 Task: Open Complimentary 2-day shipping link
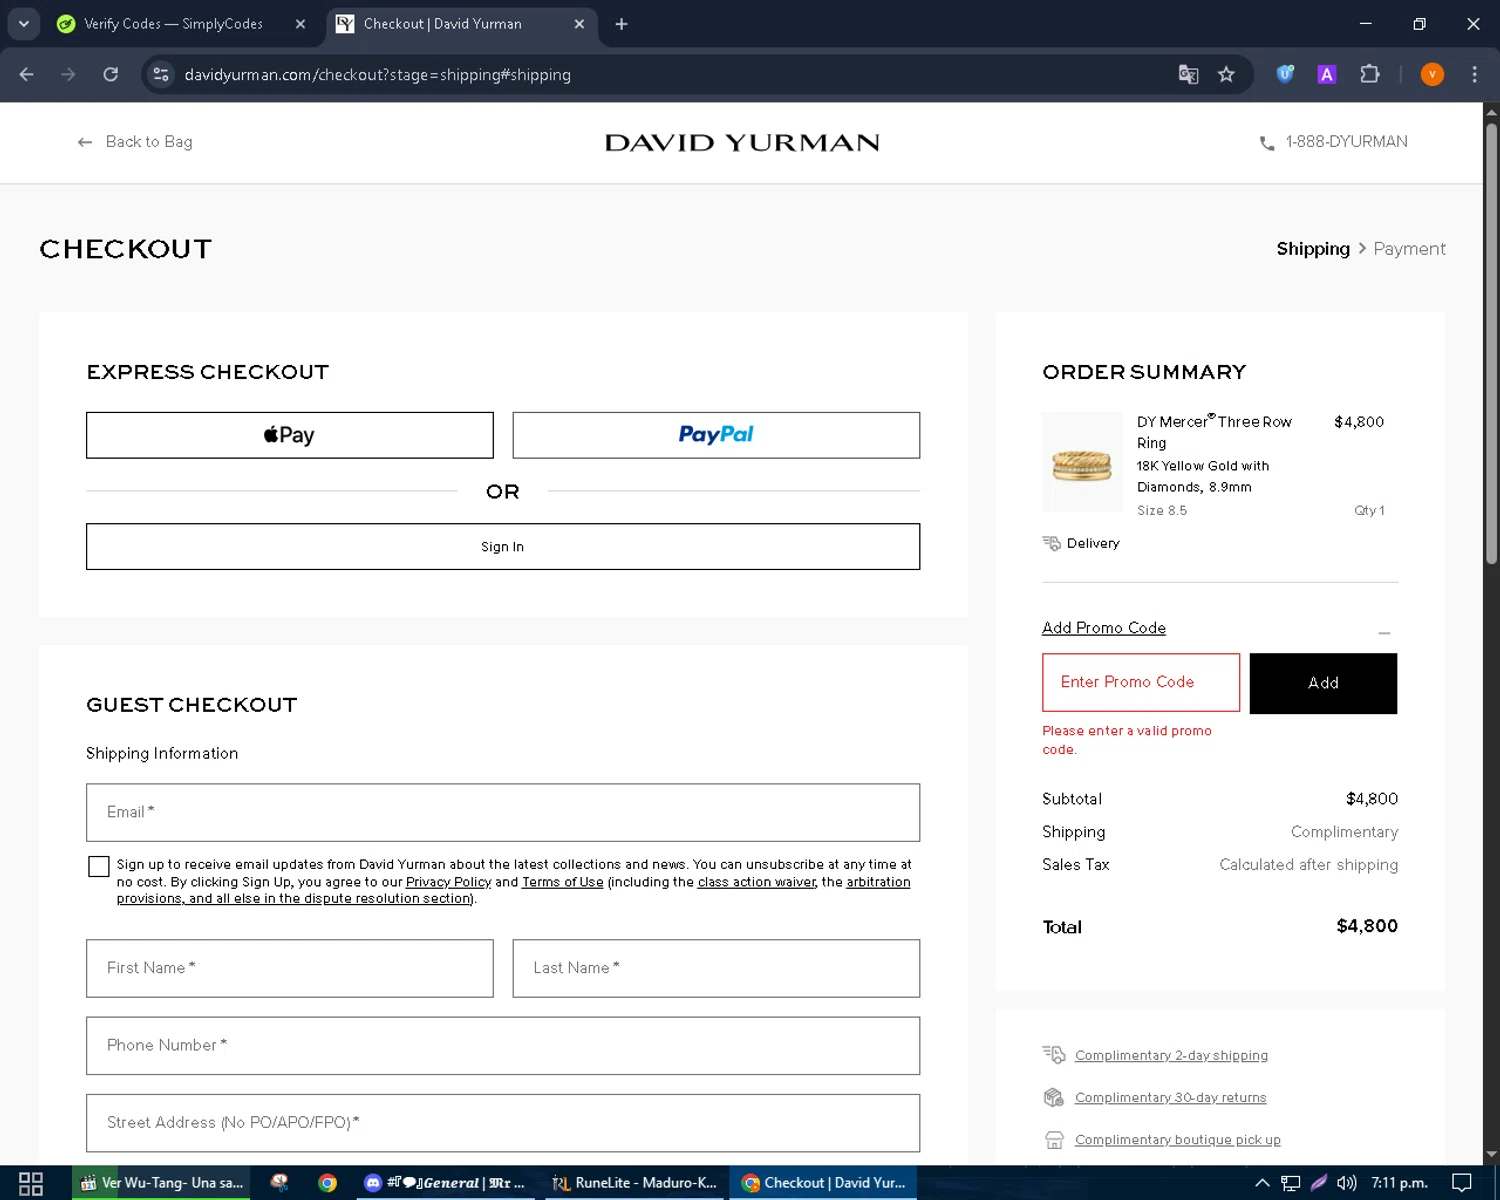1171,1056
